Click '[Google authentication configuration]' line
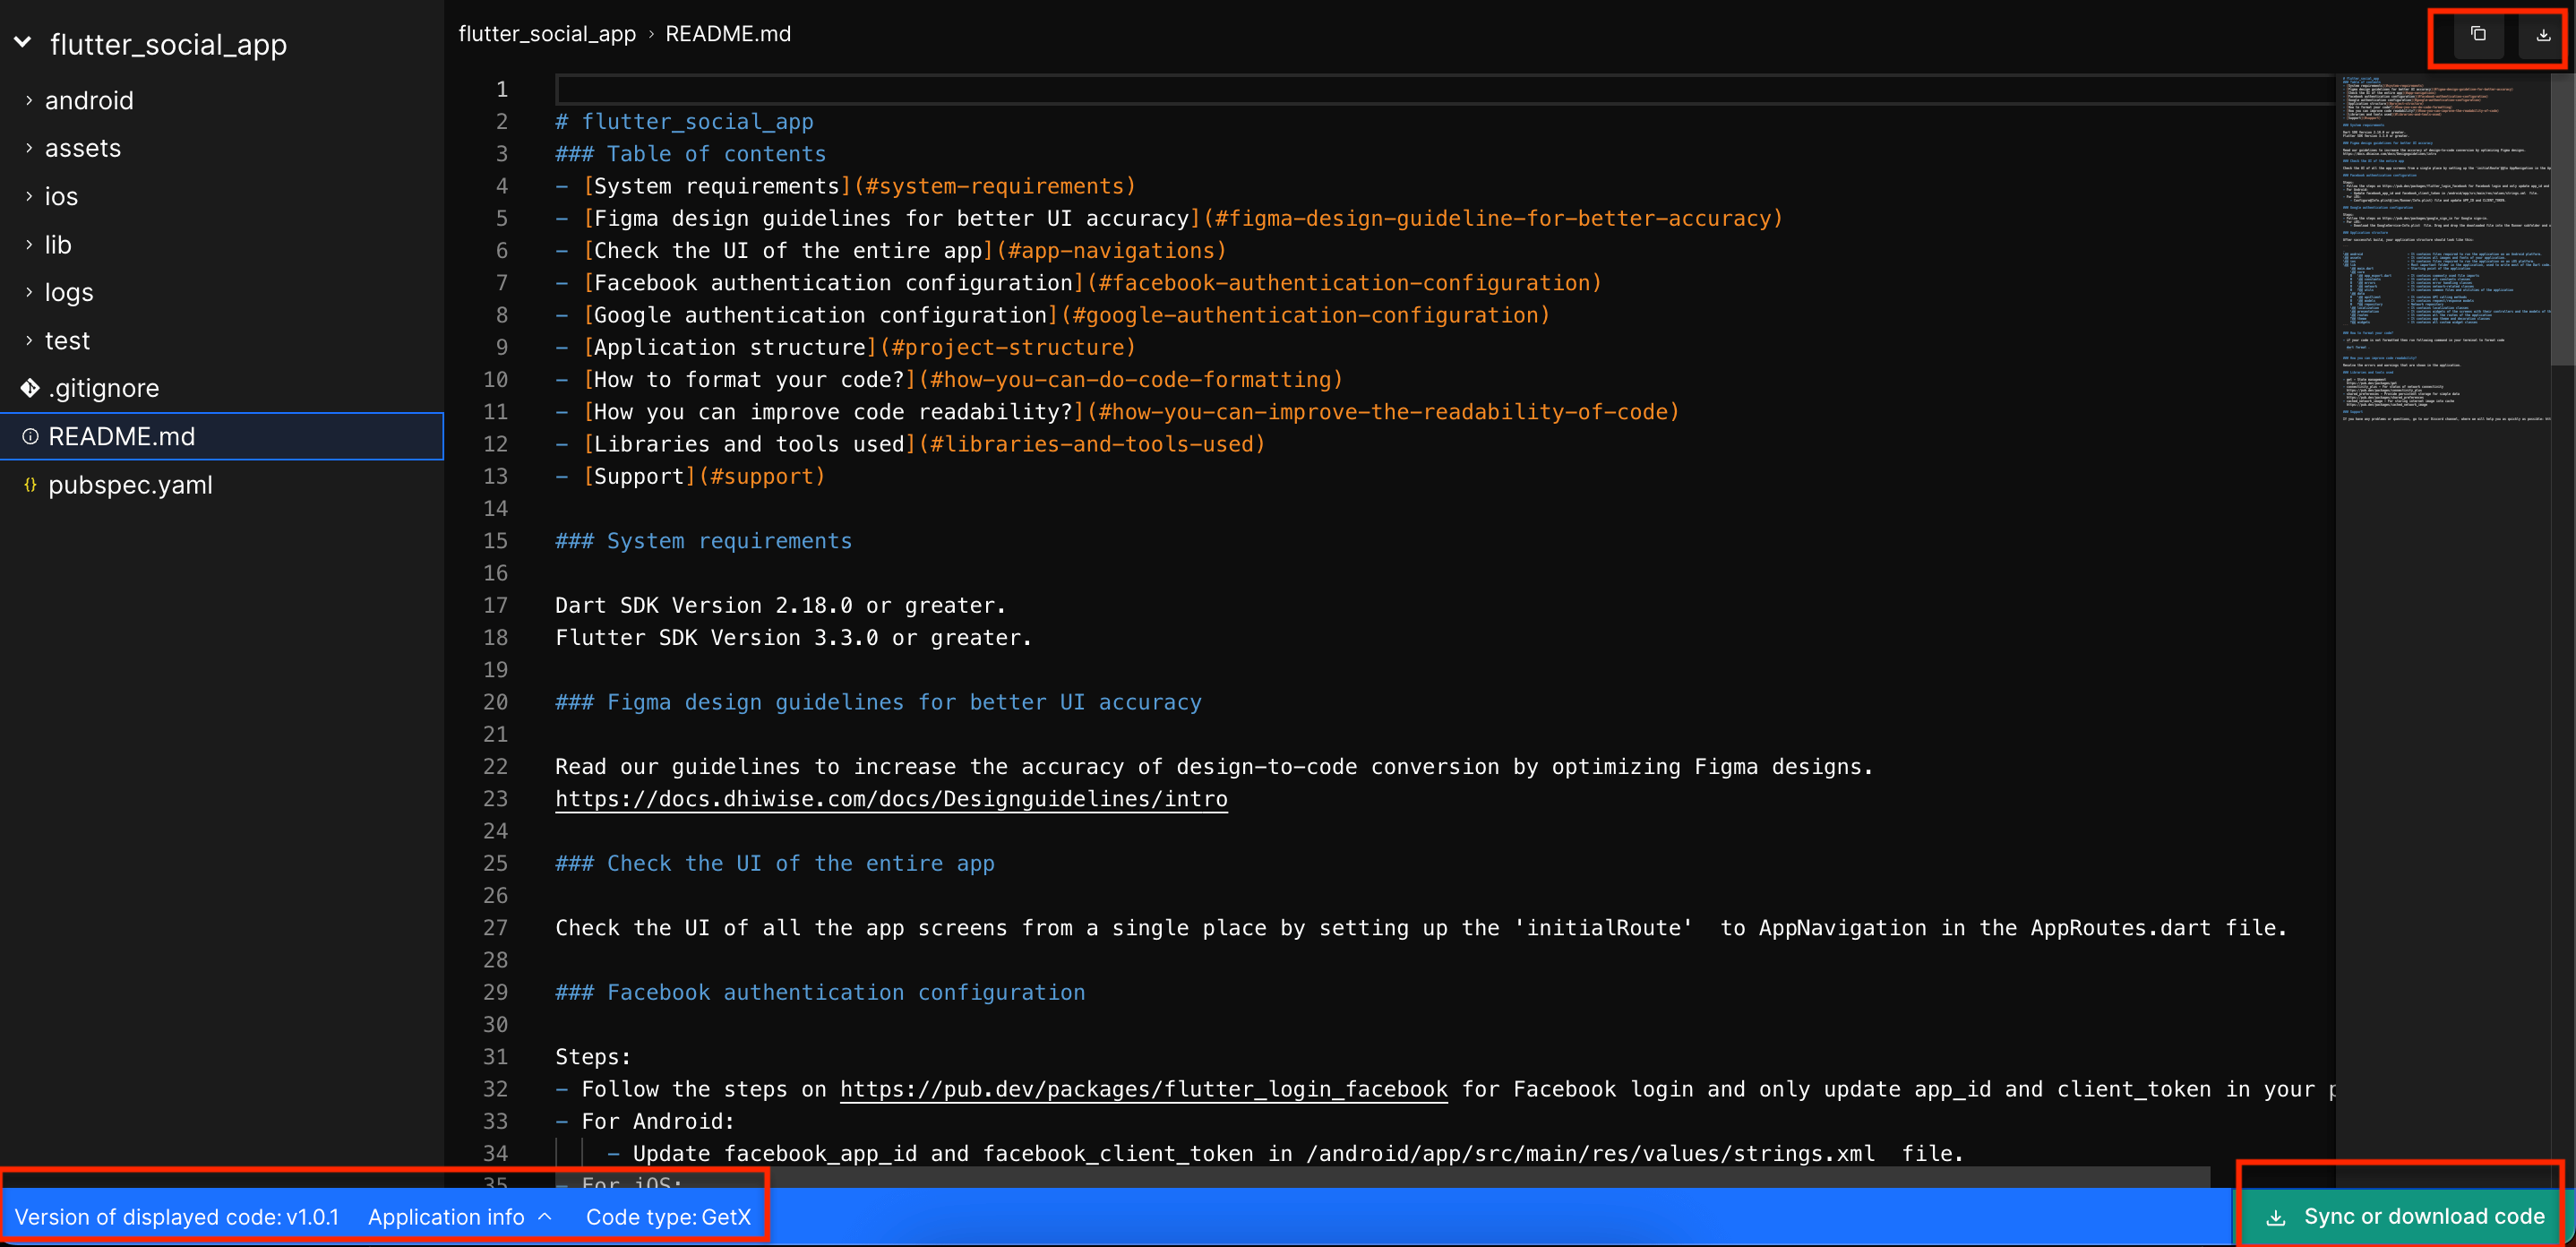The image size is (2576, 1247). [1052, 315]
